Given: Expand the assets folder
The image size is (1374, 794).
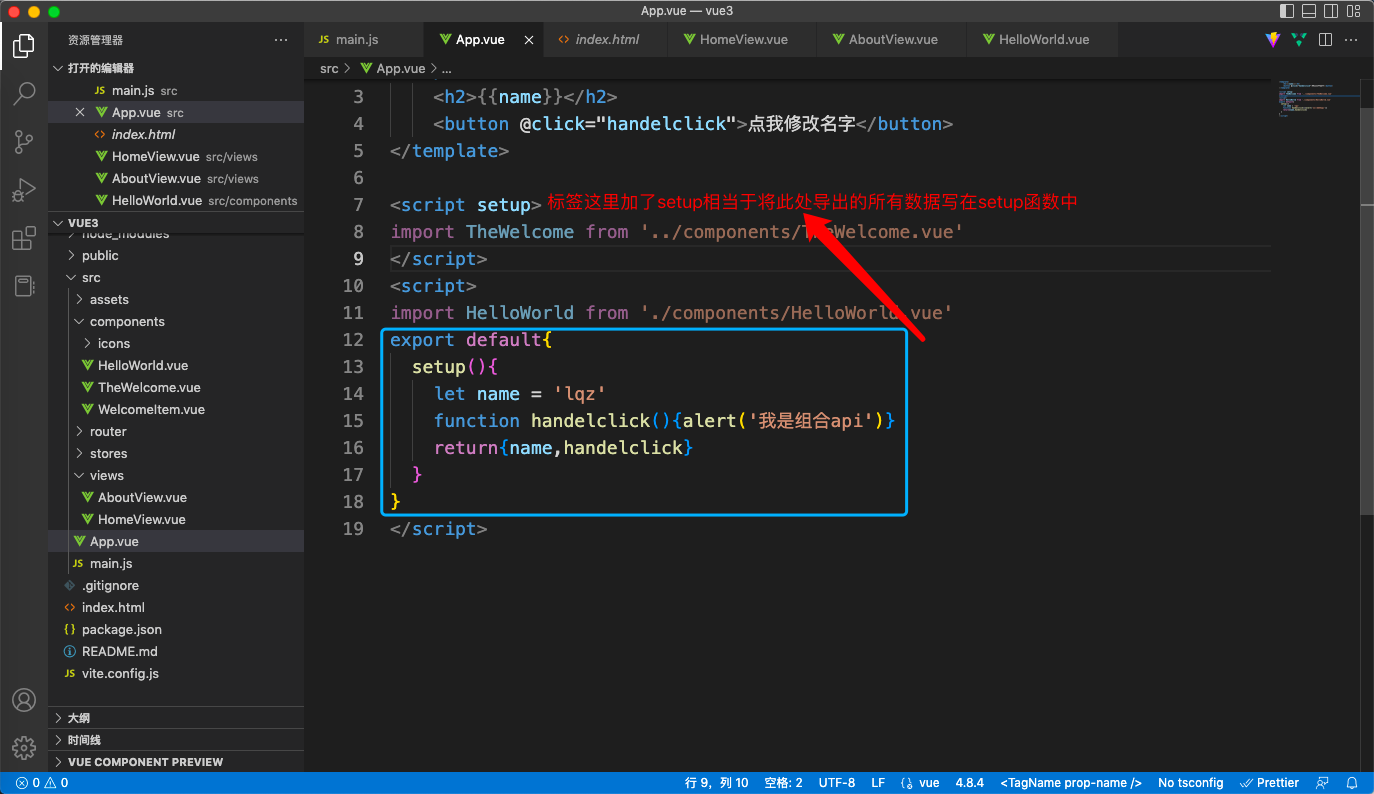Looking at the screenshot, I should pyautogui.click(x=176, y=300).
